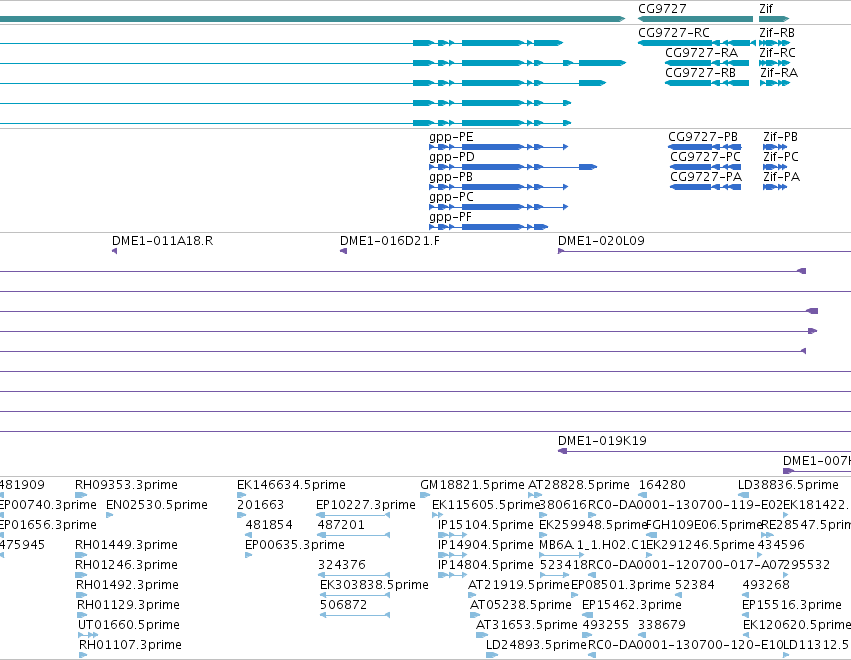This screenshot has width=851, height=660.
Task: Click the DME1-020L09 clone label
Action: point(601,241)
